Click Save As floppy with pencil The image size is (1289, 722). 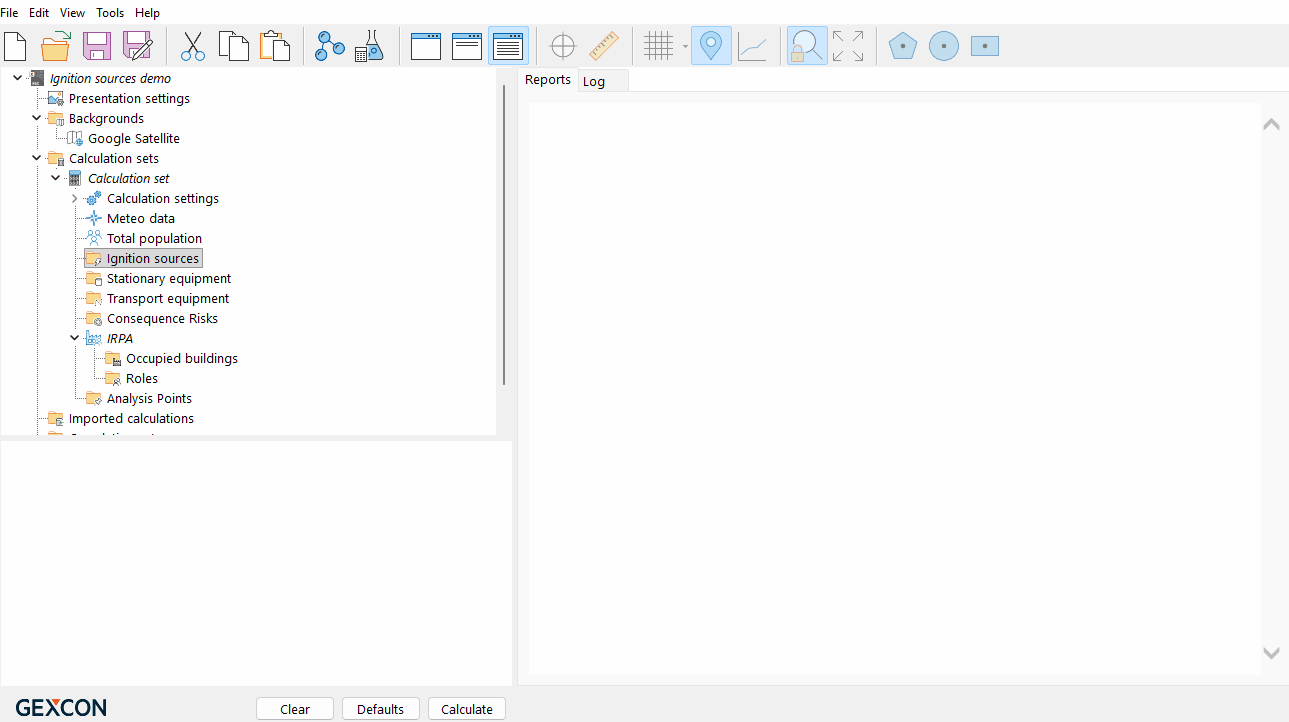pyautogui.click(x=137, y=46)
